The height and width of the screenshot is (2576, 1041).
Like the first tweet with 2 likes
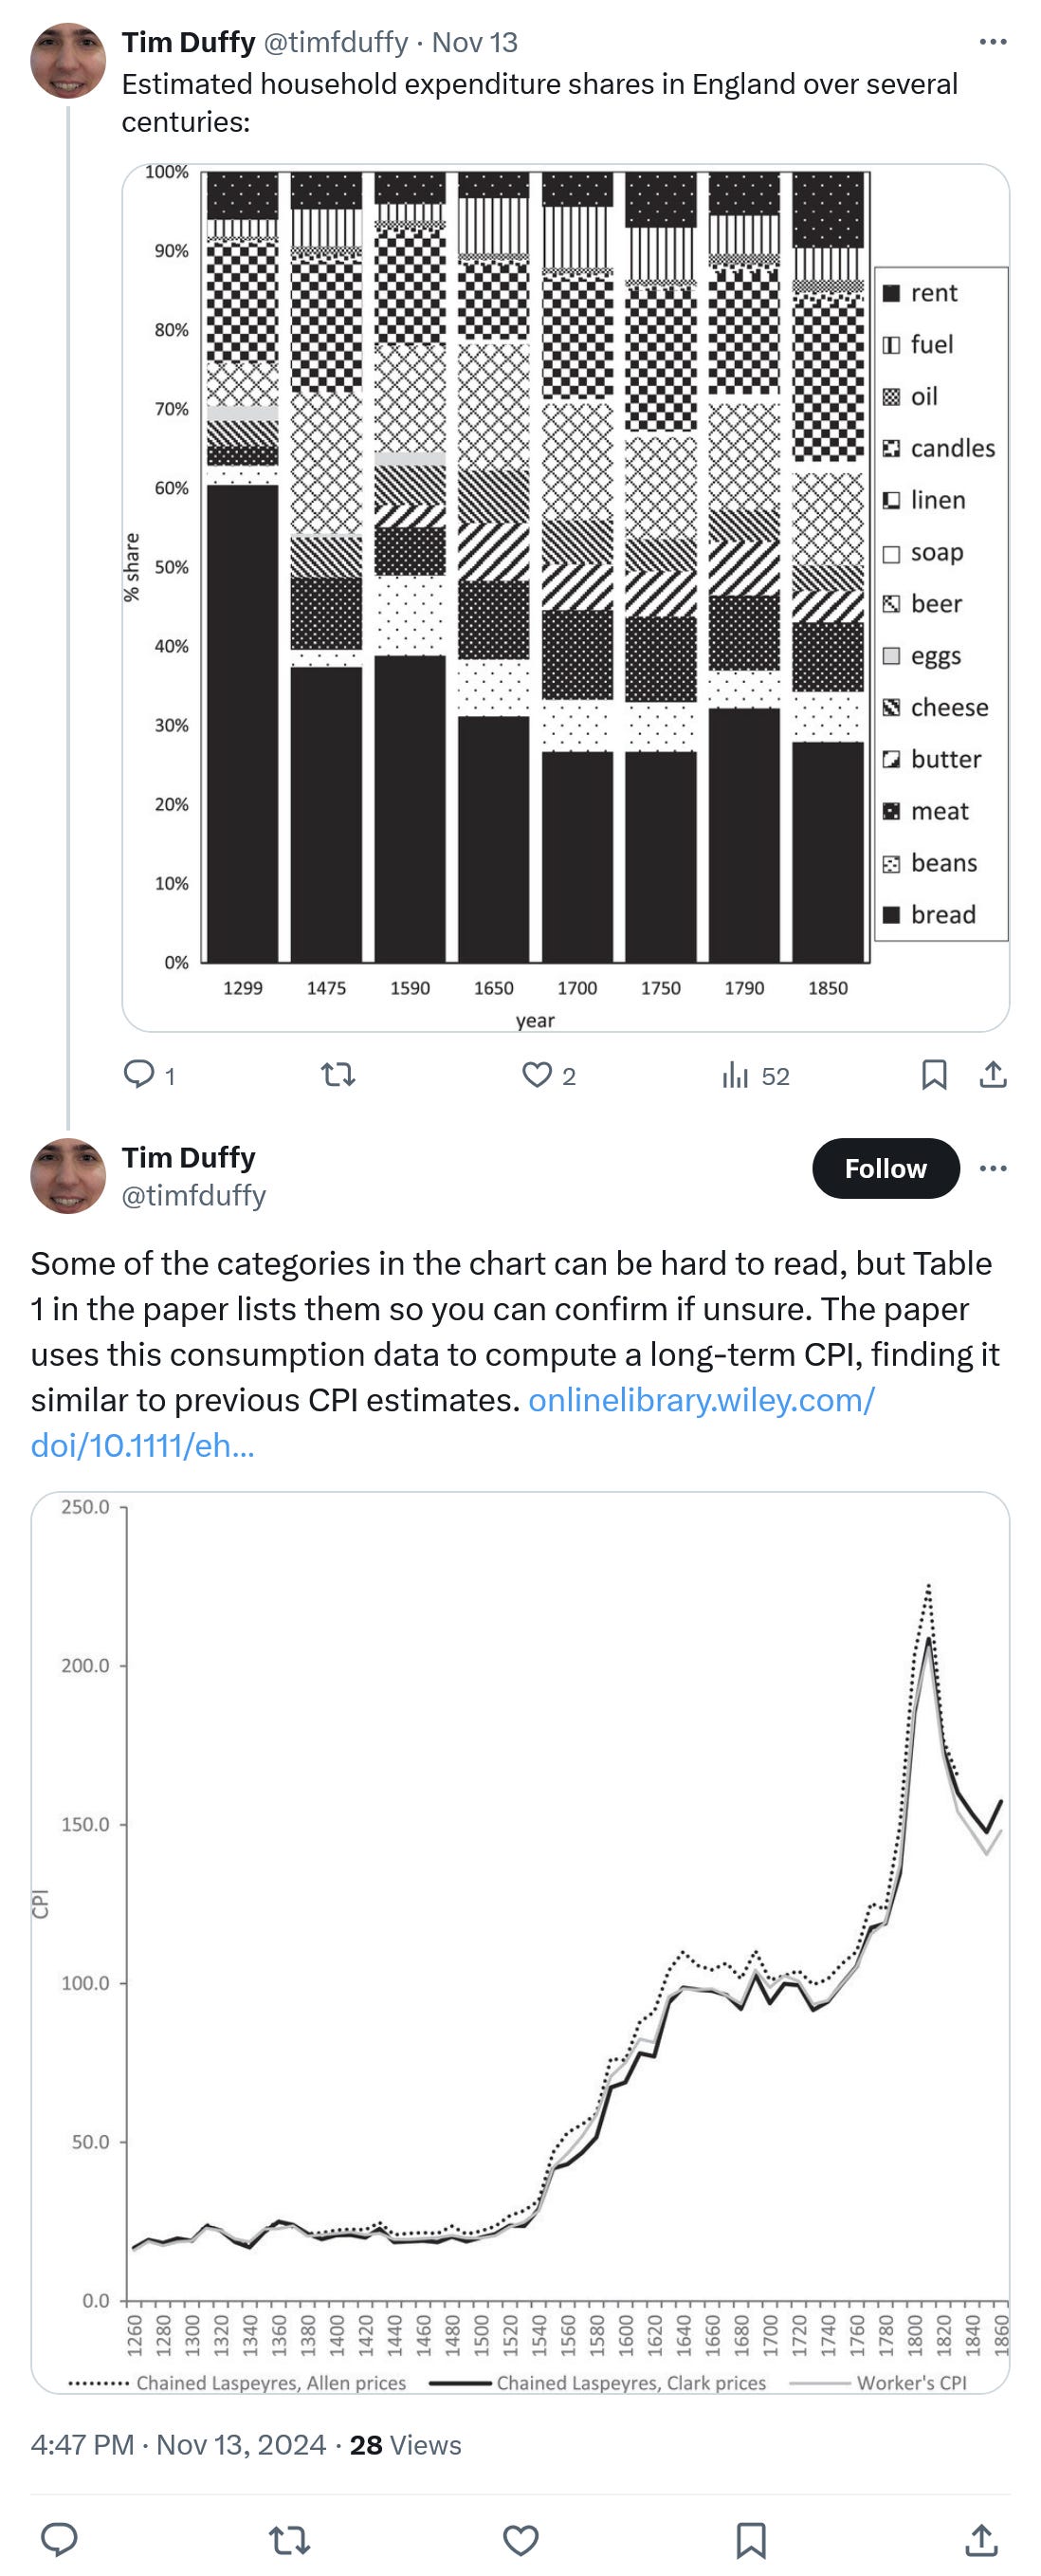pos(537,1075)
